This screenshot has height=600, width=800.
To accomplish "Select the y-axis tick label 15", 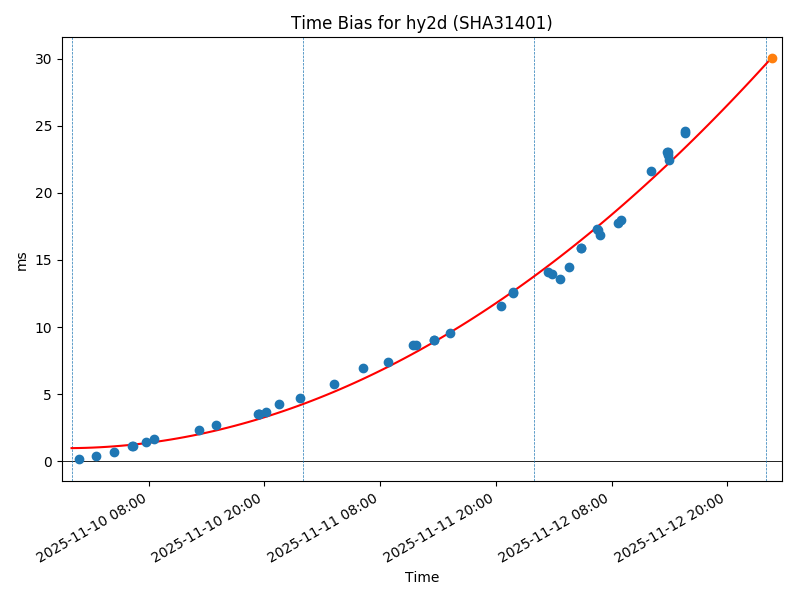I will tap(43, 261).
